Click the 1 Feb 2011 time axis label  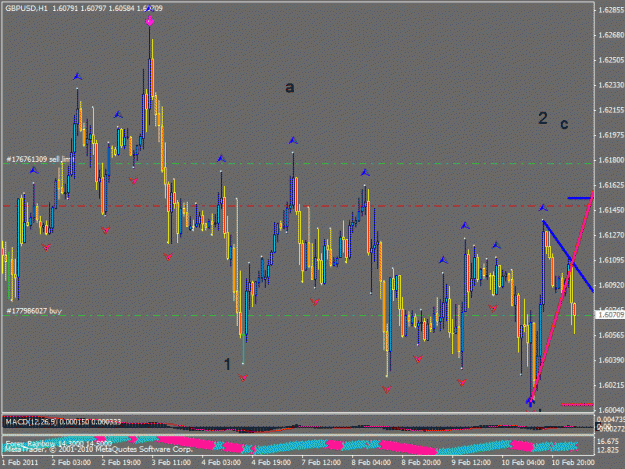pos(20,462)
